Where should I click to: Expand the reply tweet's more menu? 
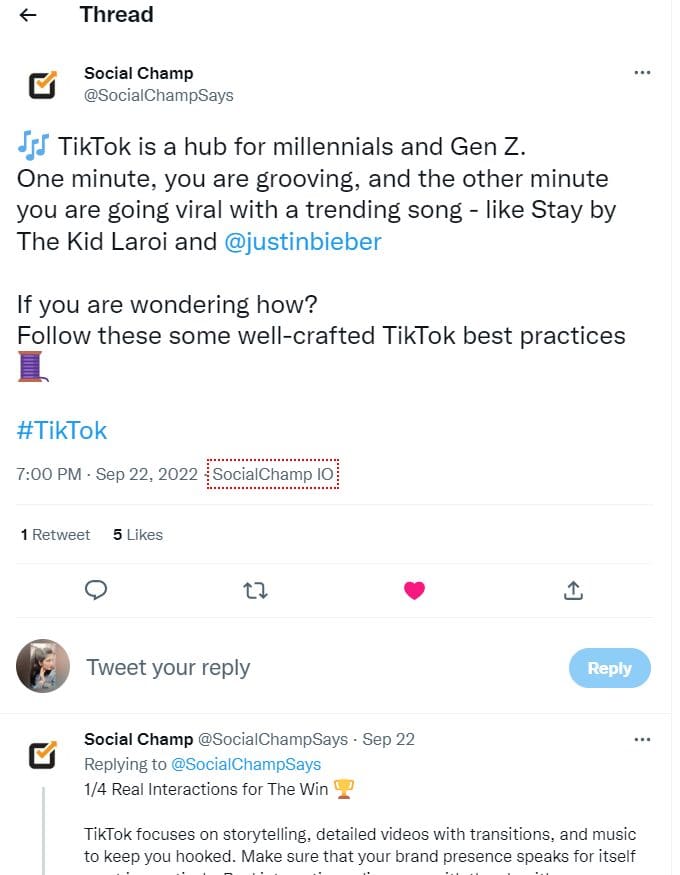coord(643,738)
